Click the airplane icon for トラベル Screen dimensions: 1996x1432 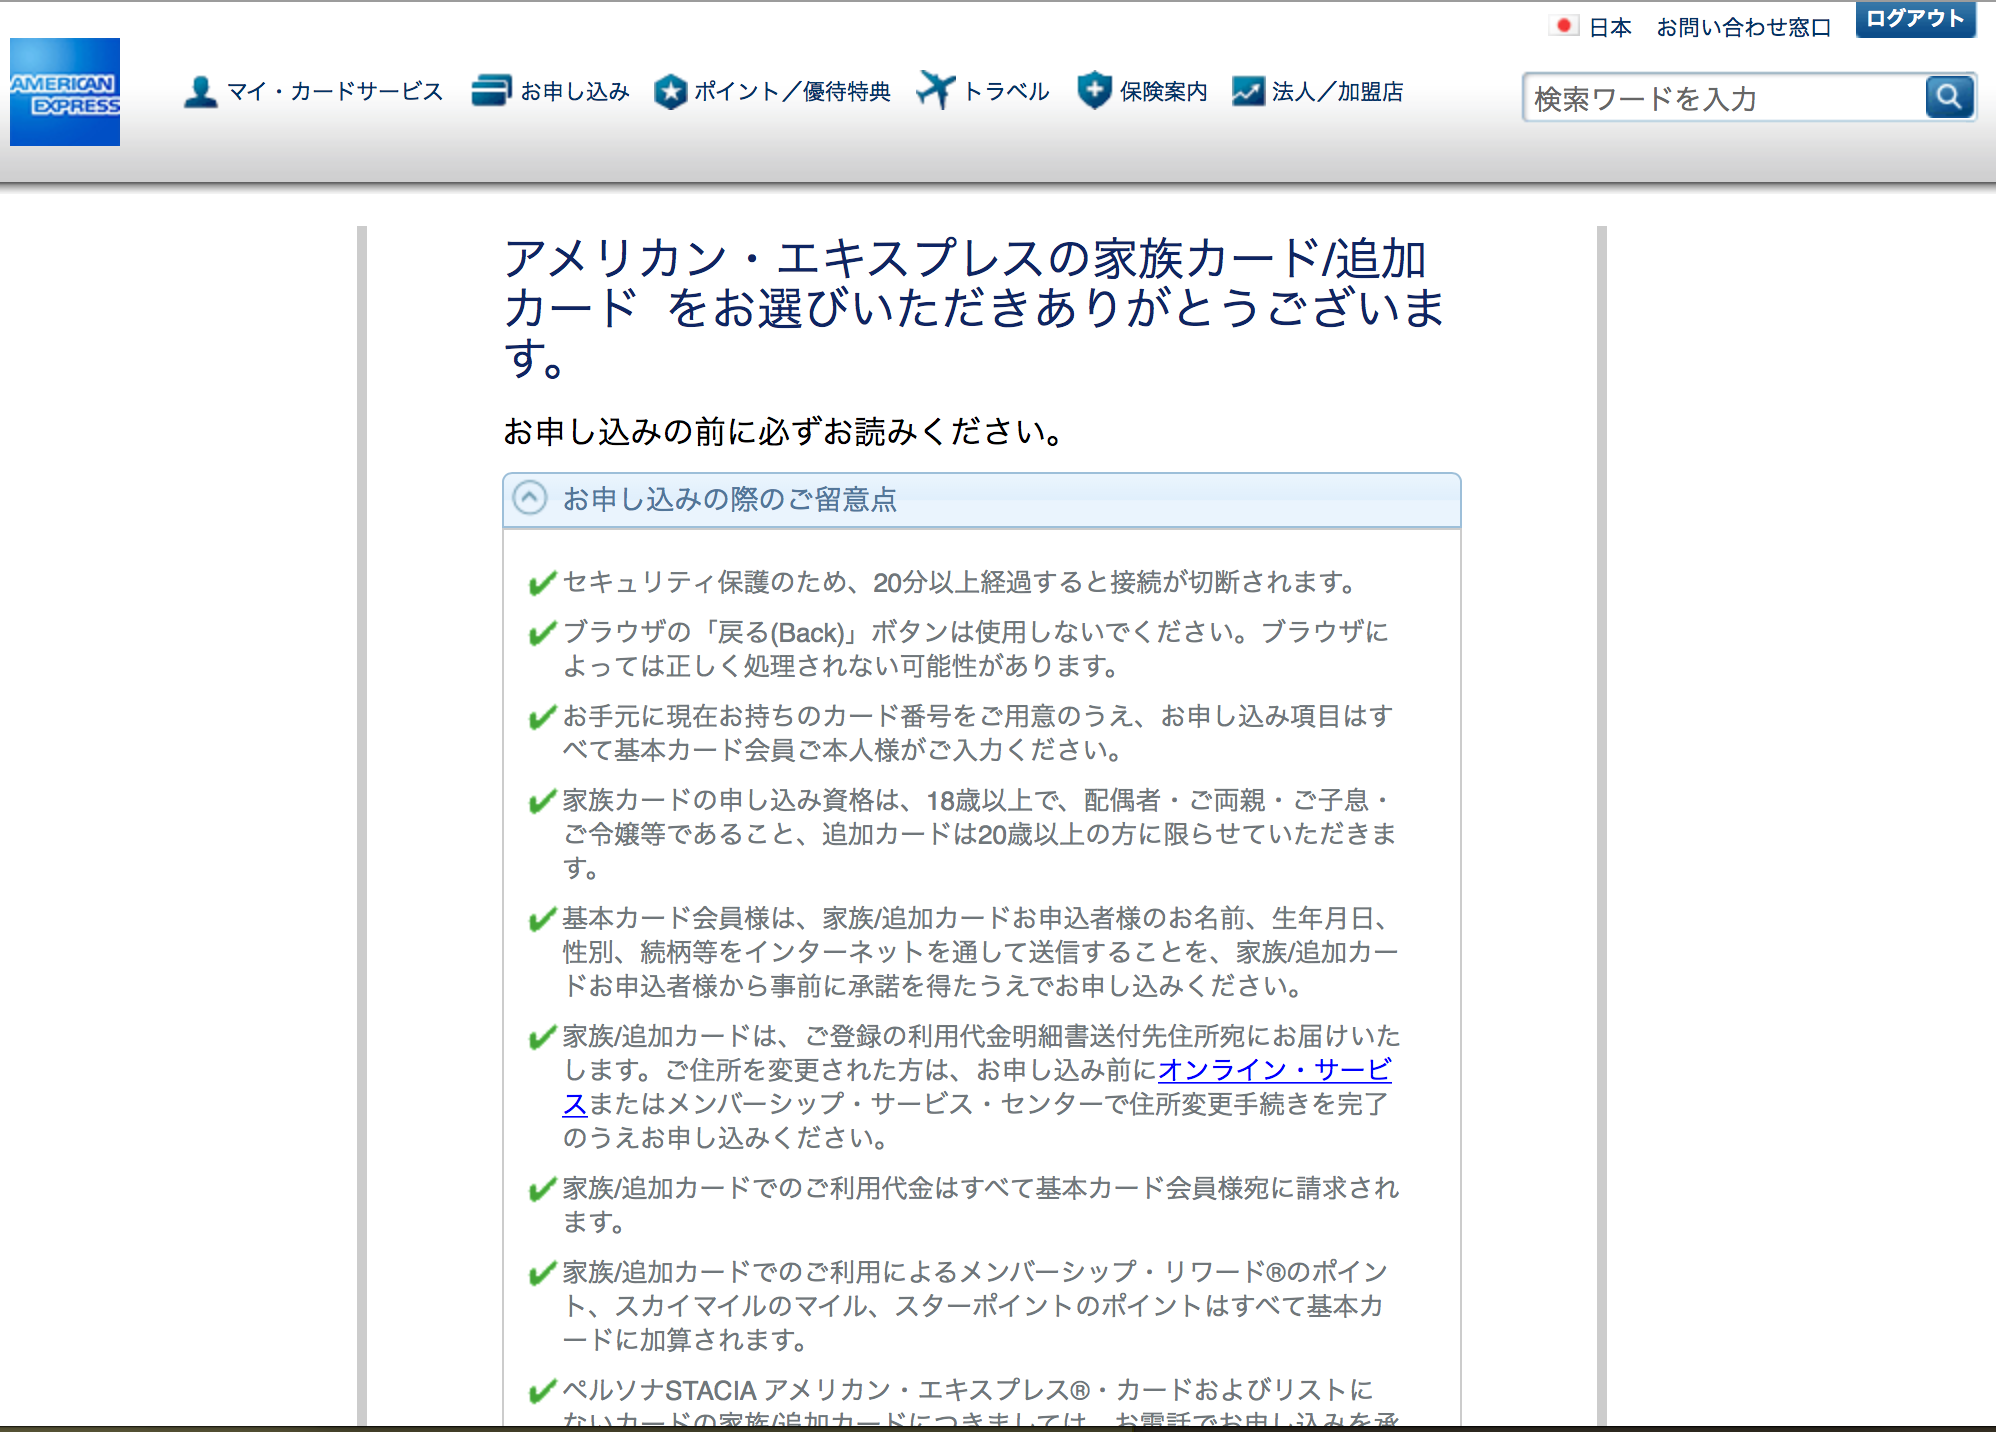coord(936,90)
